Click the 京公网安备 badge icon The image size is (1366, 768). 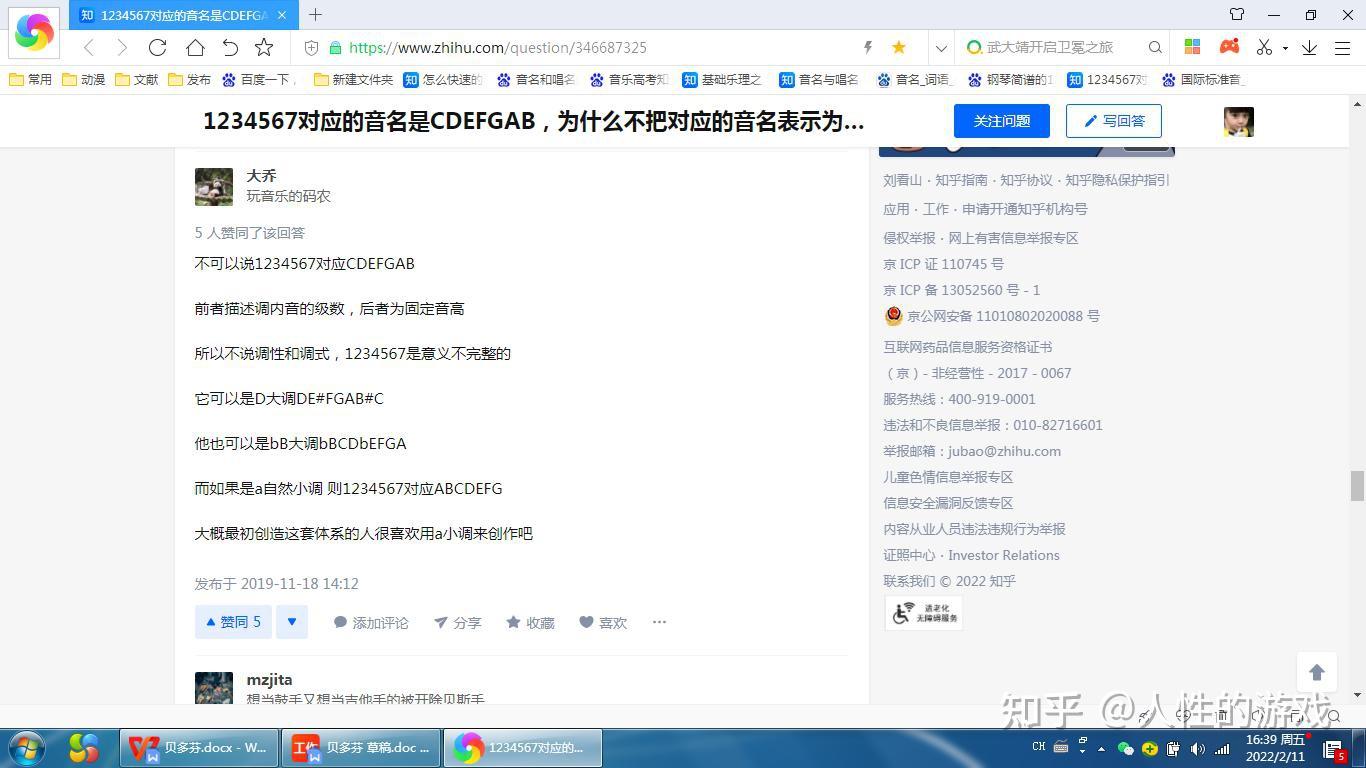893,315
